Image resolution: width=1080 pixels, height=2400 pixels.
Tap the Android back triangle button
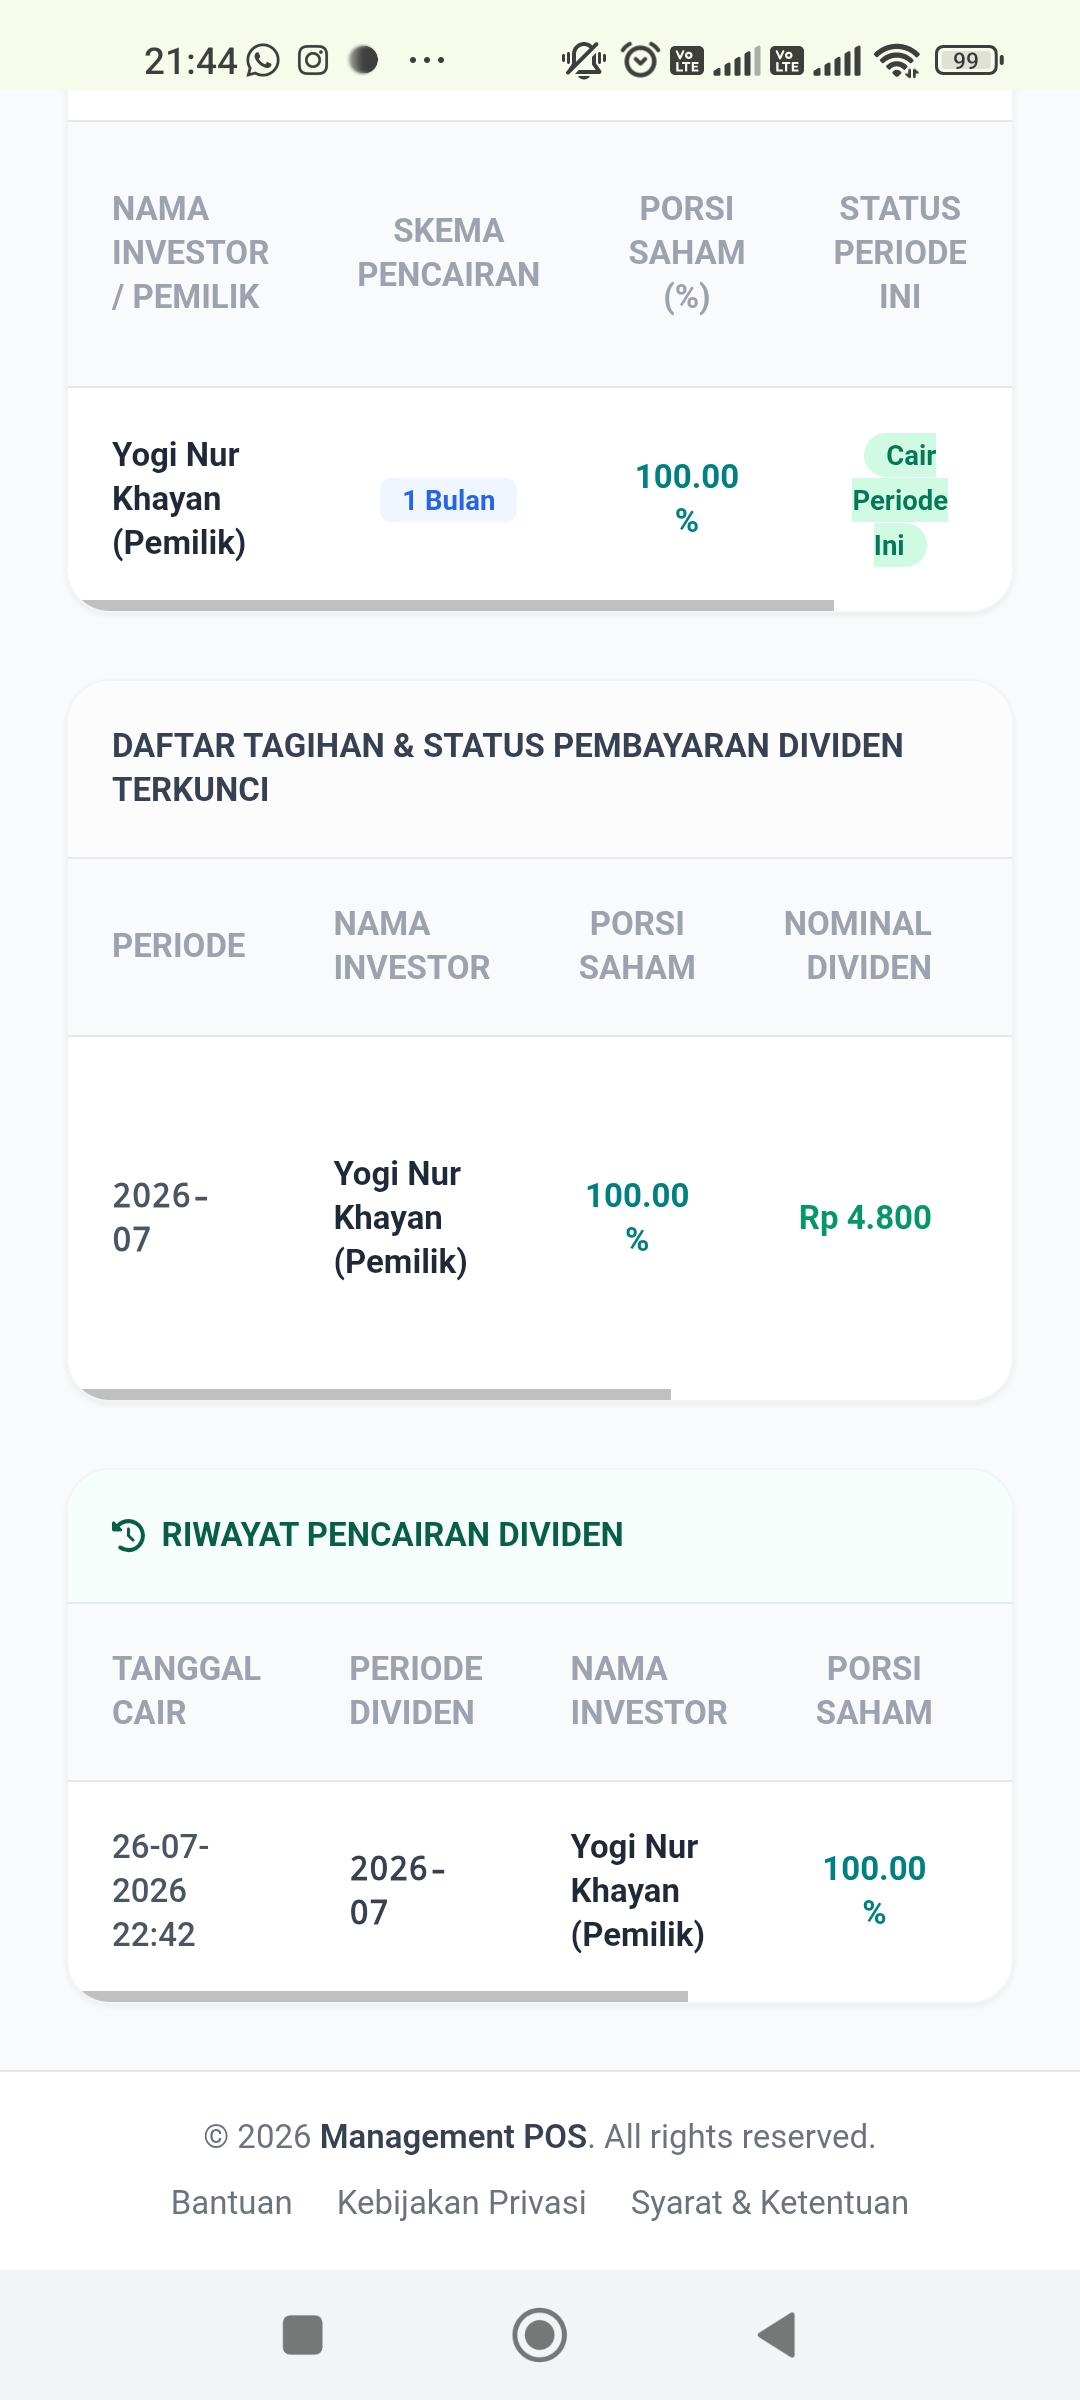point(777,2335)
